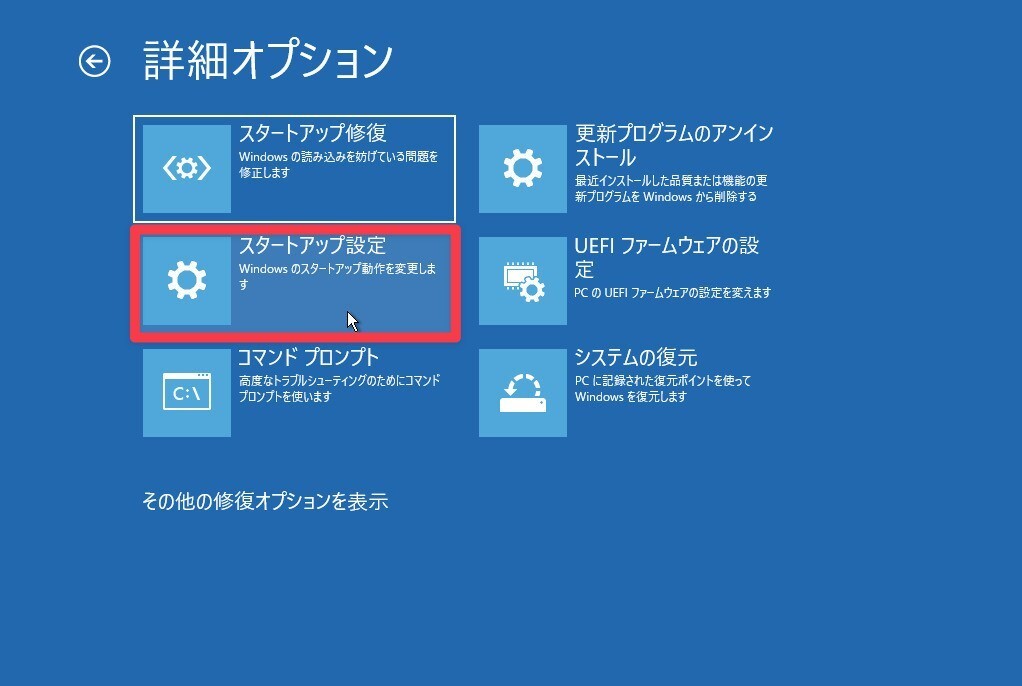Click text "PC の UEFI ファームウェアの設定を変えます"
1022x686 pixels.
tap(673, 293)
